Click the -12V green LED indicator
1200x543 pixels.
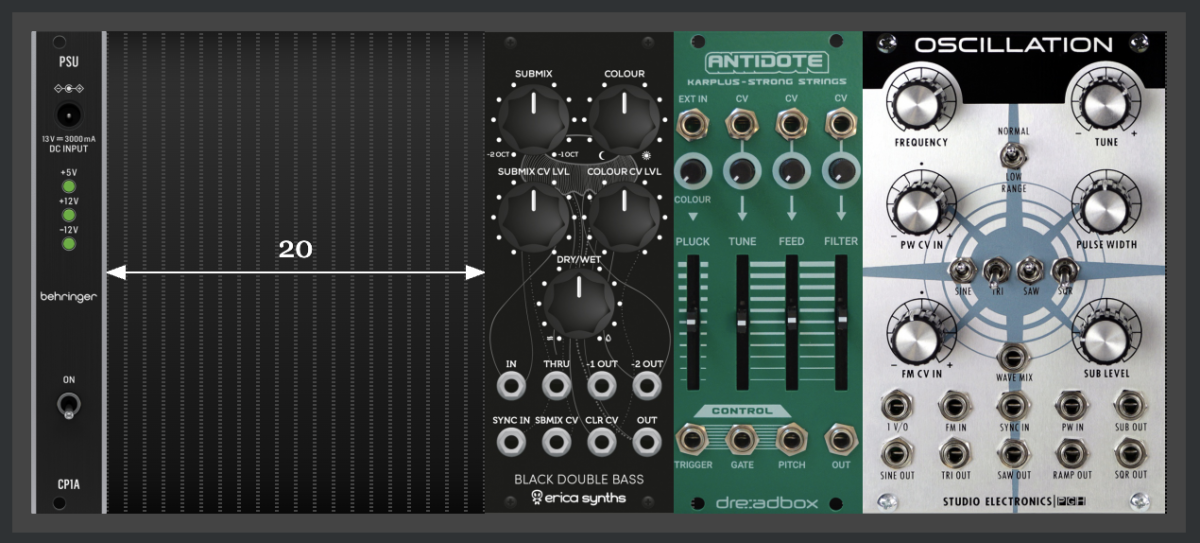point(69,243)
